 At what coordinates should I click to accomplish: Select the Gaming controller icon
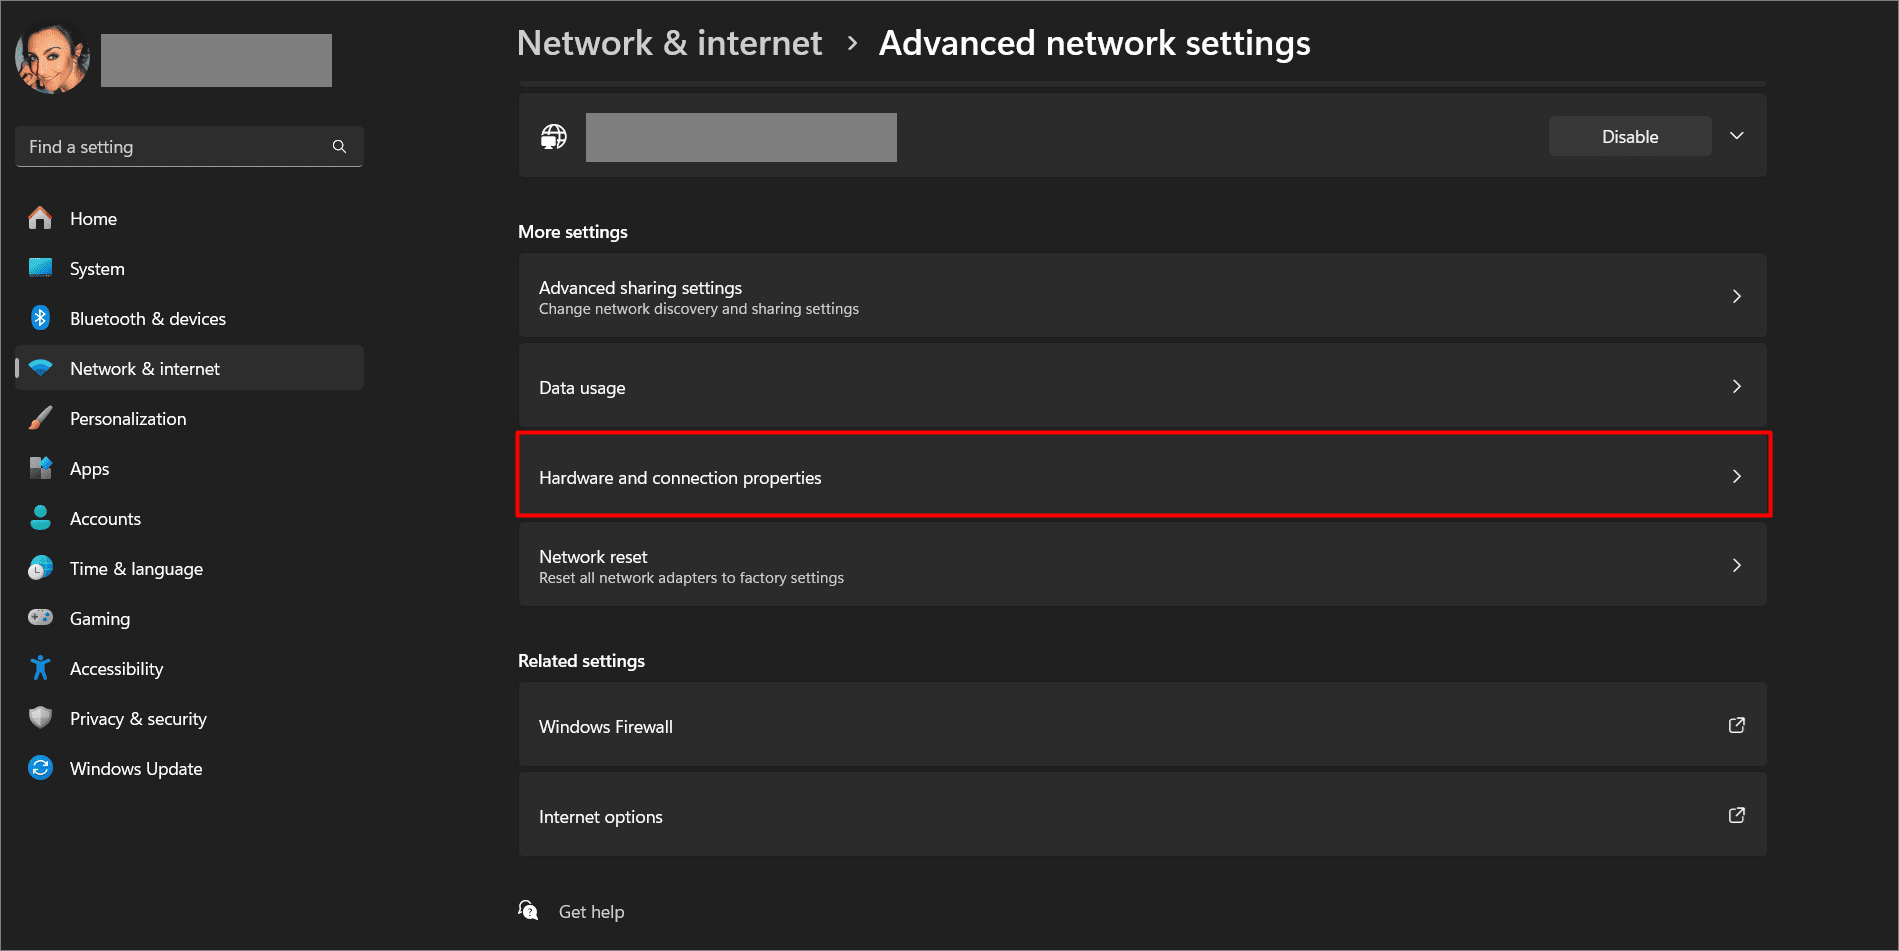click(40, 618)
